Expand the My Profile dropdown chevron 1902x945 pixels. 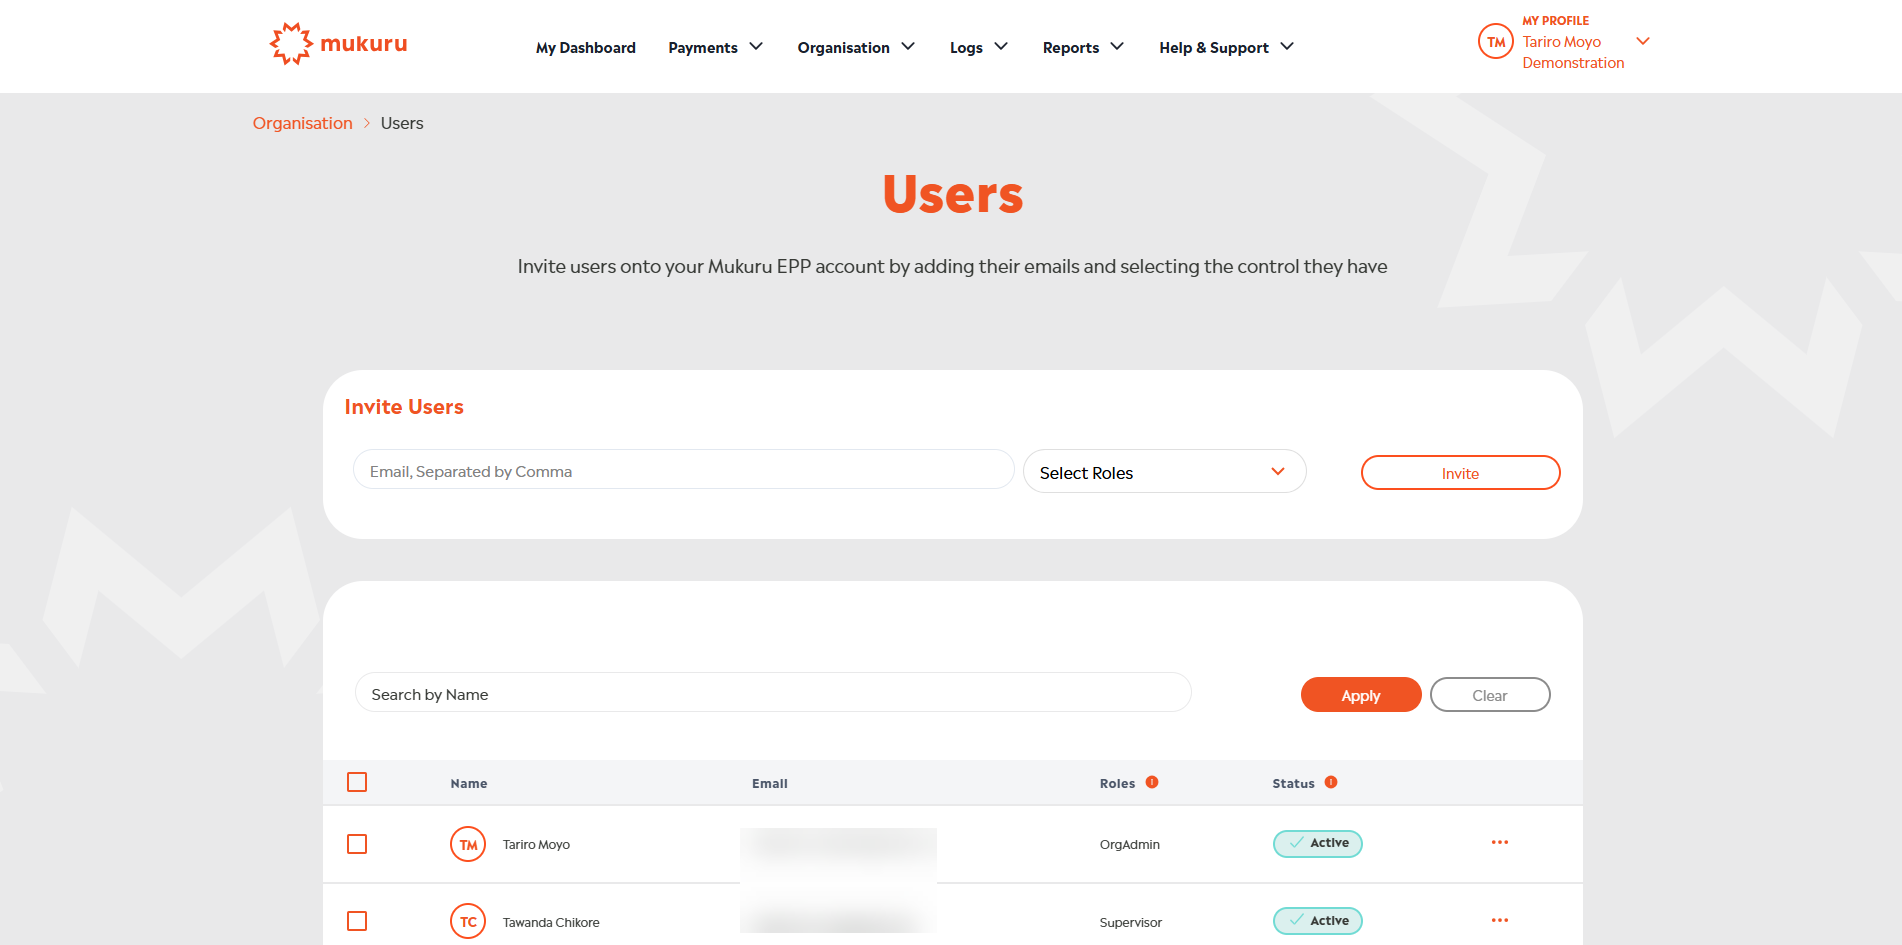pos(1642,41)
